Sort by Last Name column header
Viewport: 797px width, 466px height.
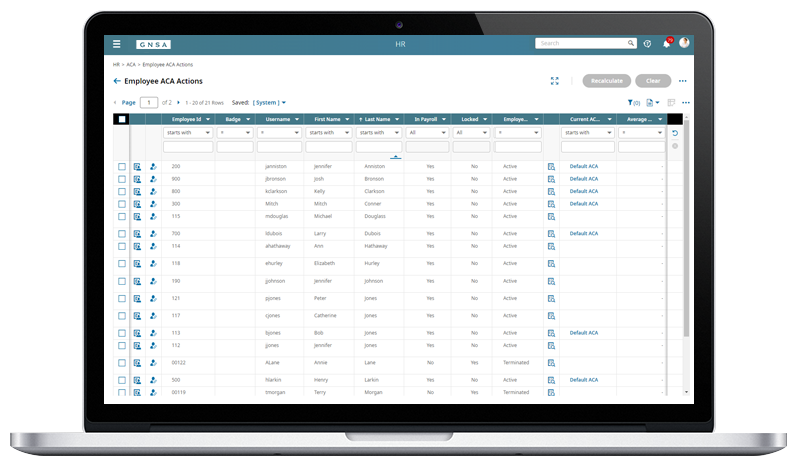377,119
